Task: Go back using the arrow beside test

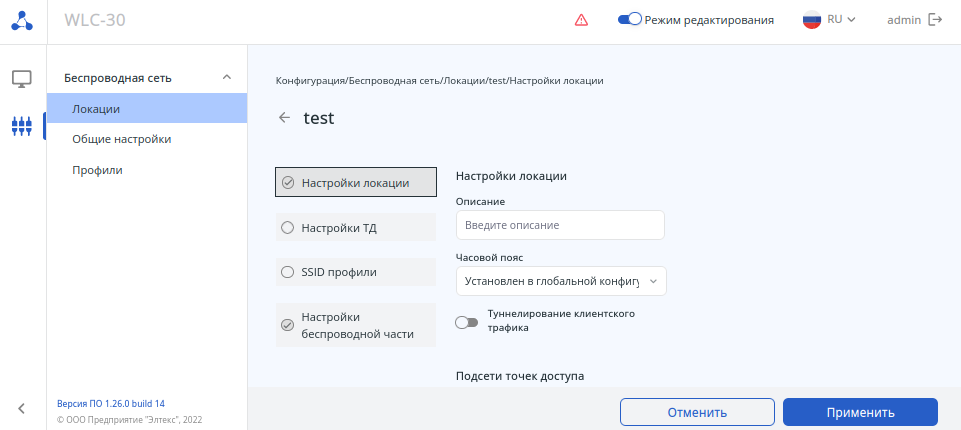Action: tap(285, 118)
